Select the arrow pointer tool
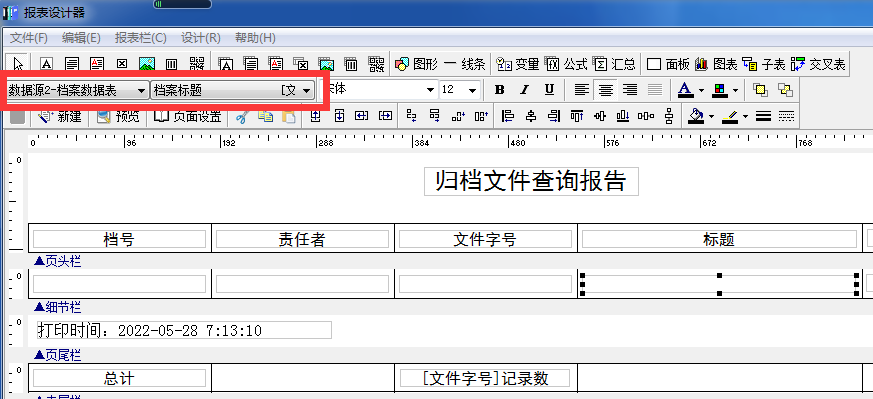Image resolution: width=873 pixels, height=399 pixels. tap(18, 64)
